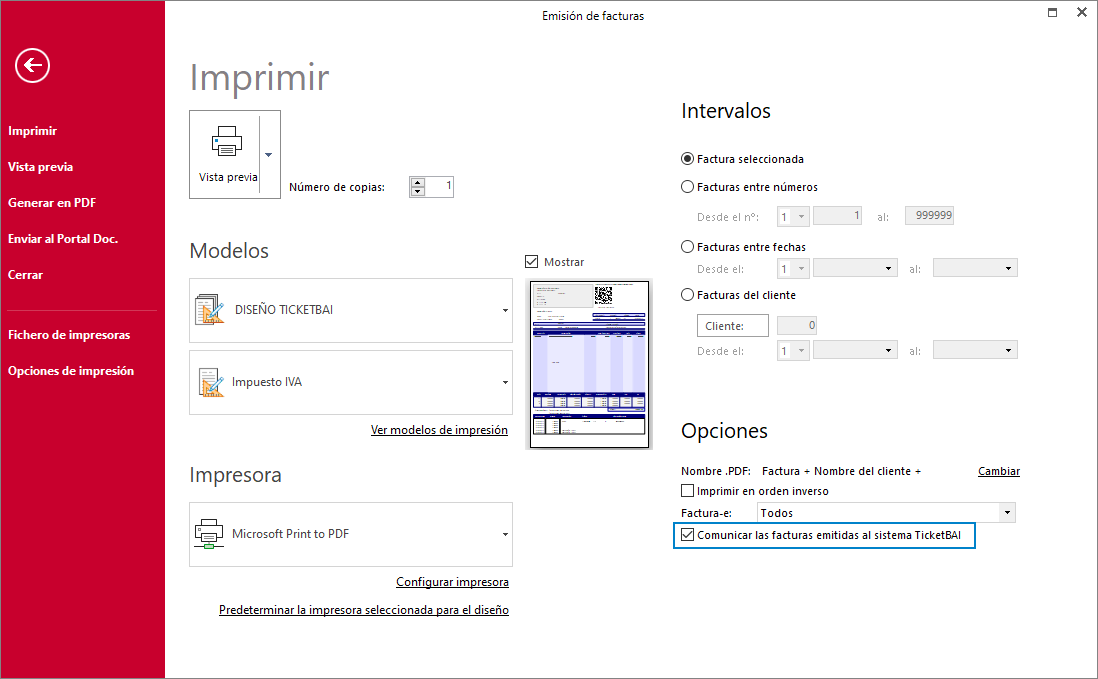Viewport: 1098px width, 679px height.
Task: Open series dropdown under Facturas entre fechas
Action: [x=801, y=268]
